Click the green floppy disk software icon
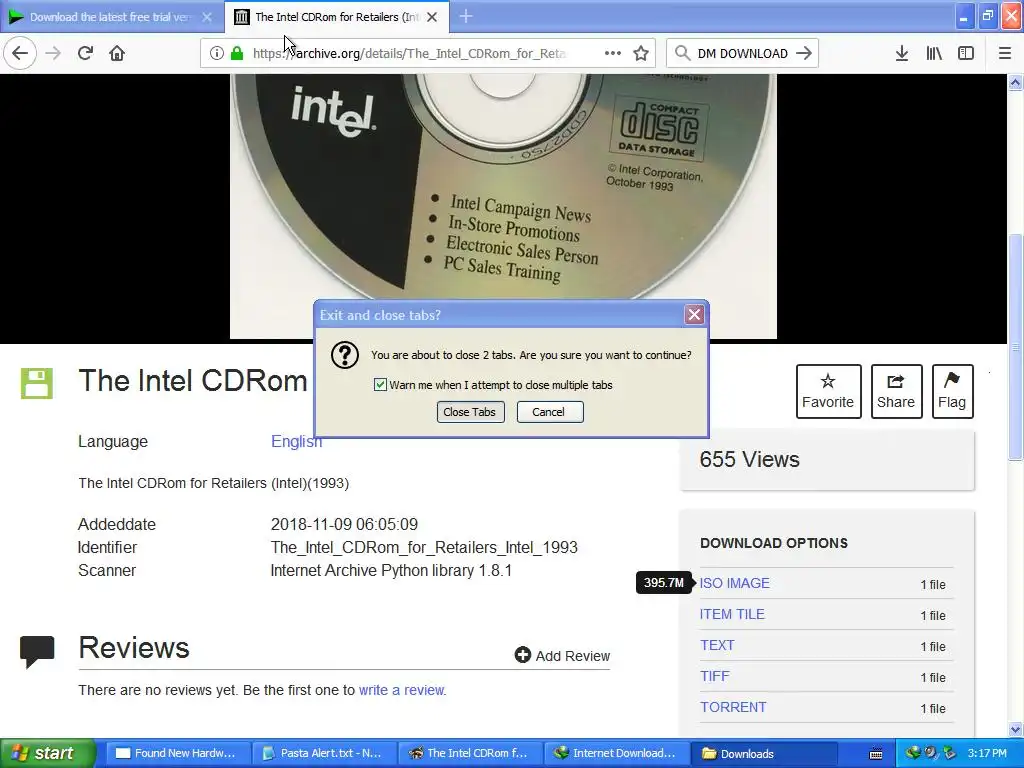Viewport: 1024px width, 768px height. pyautogui.click(x=37, y=383)
